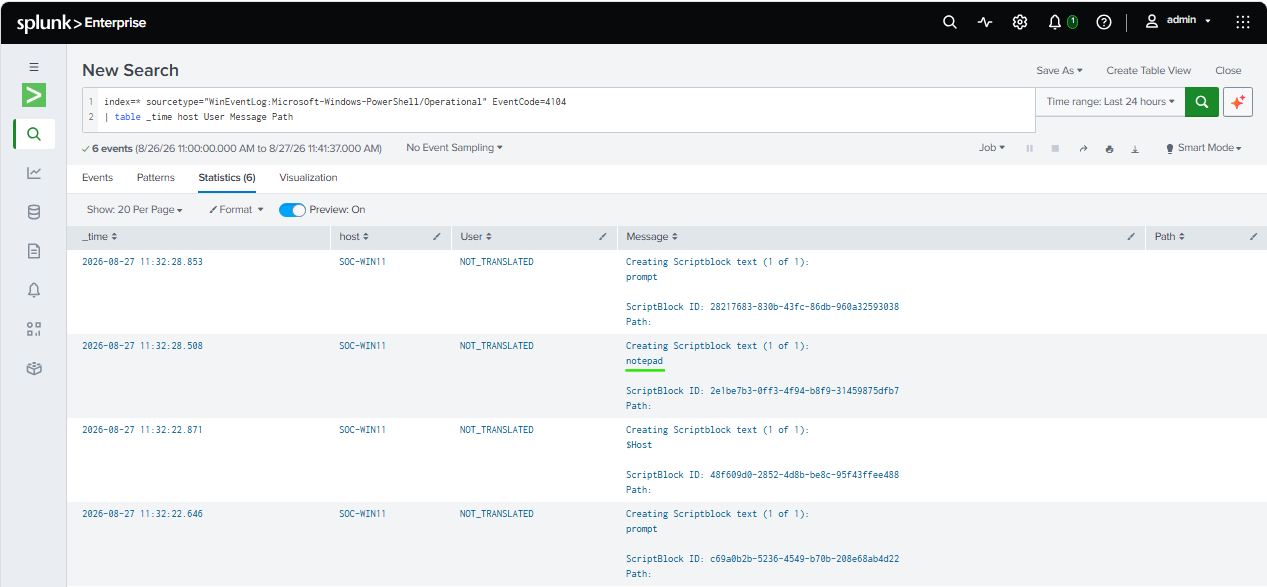
Task: Click timestamp 2026-08-27 11:32:22.871
Action: point(142,430)
